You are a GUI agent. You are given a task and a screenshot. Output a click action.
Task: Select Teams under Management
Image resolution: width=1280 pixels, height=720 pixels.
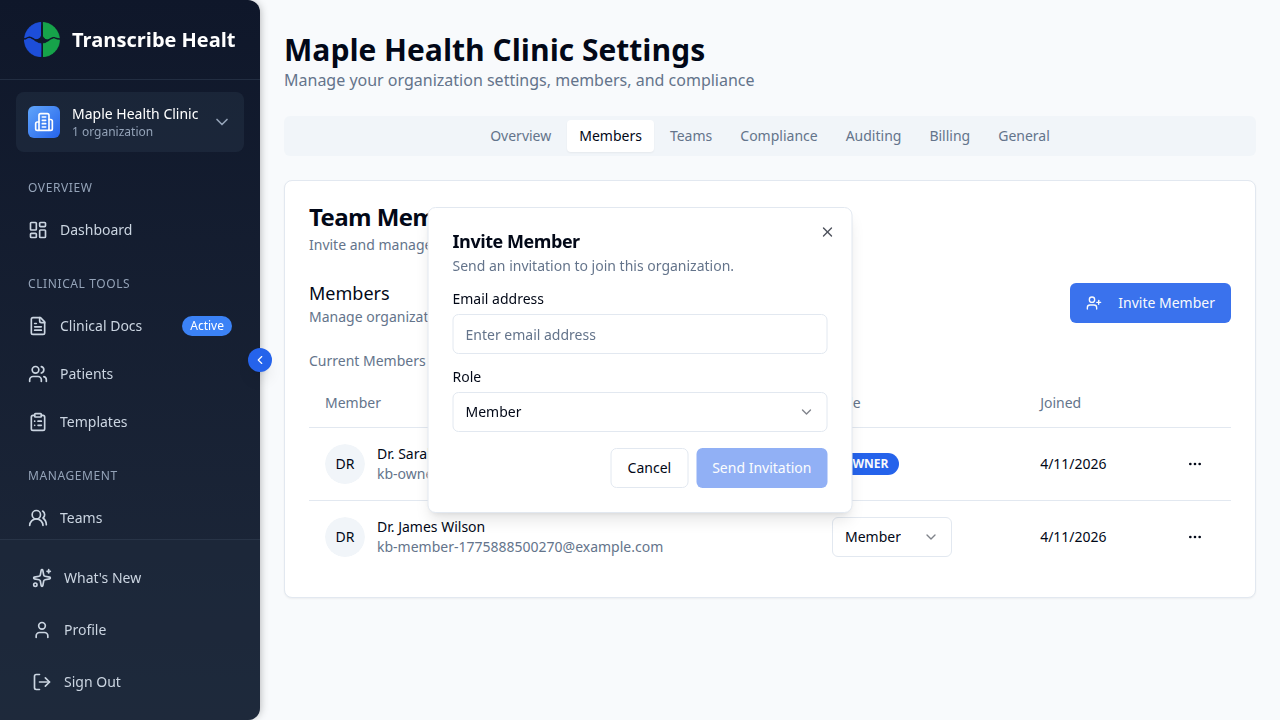[x=82, y=517]
